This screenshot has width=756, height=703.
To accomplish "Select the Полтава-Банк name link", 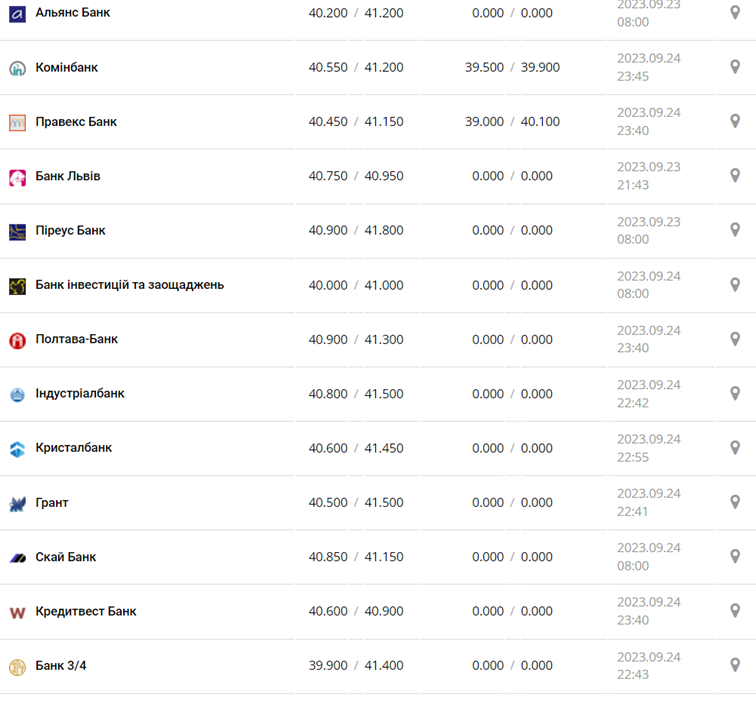I will pos(76,339).
